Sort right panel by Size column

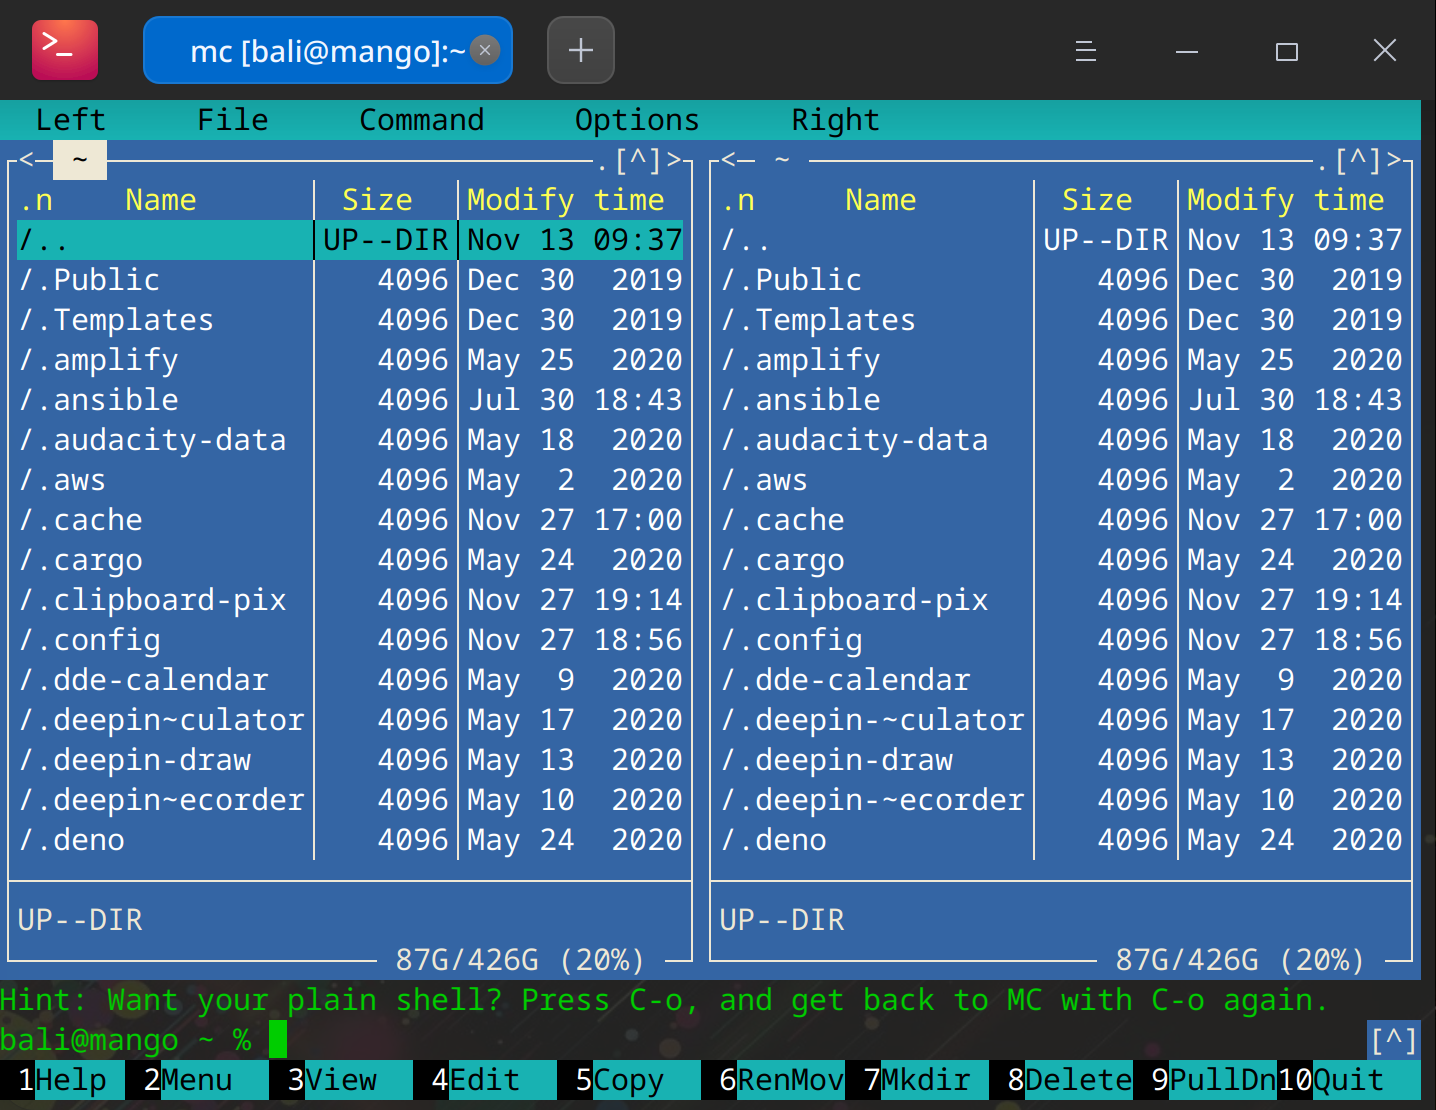(1097, 200)
